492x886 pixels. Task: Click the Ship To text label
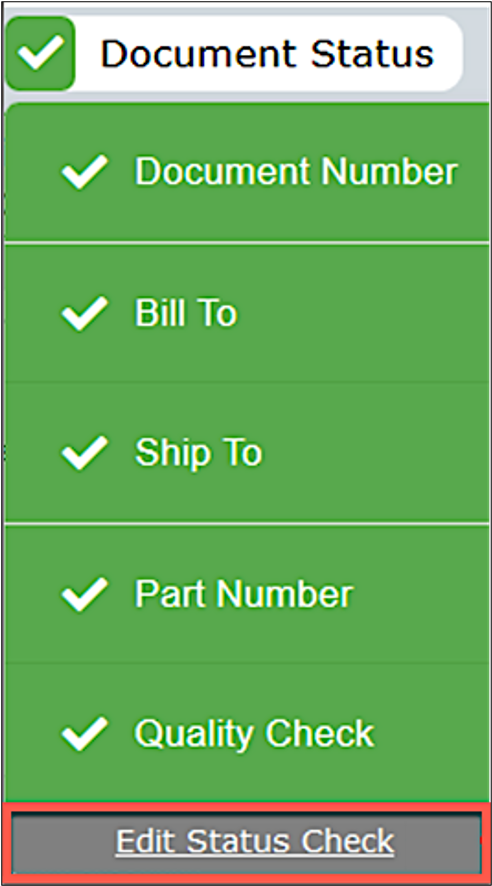(x=198, y=453)
